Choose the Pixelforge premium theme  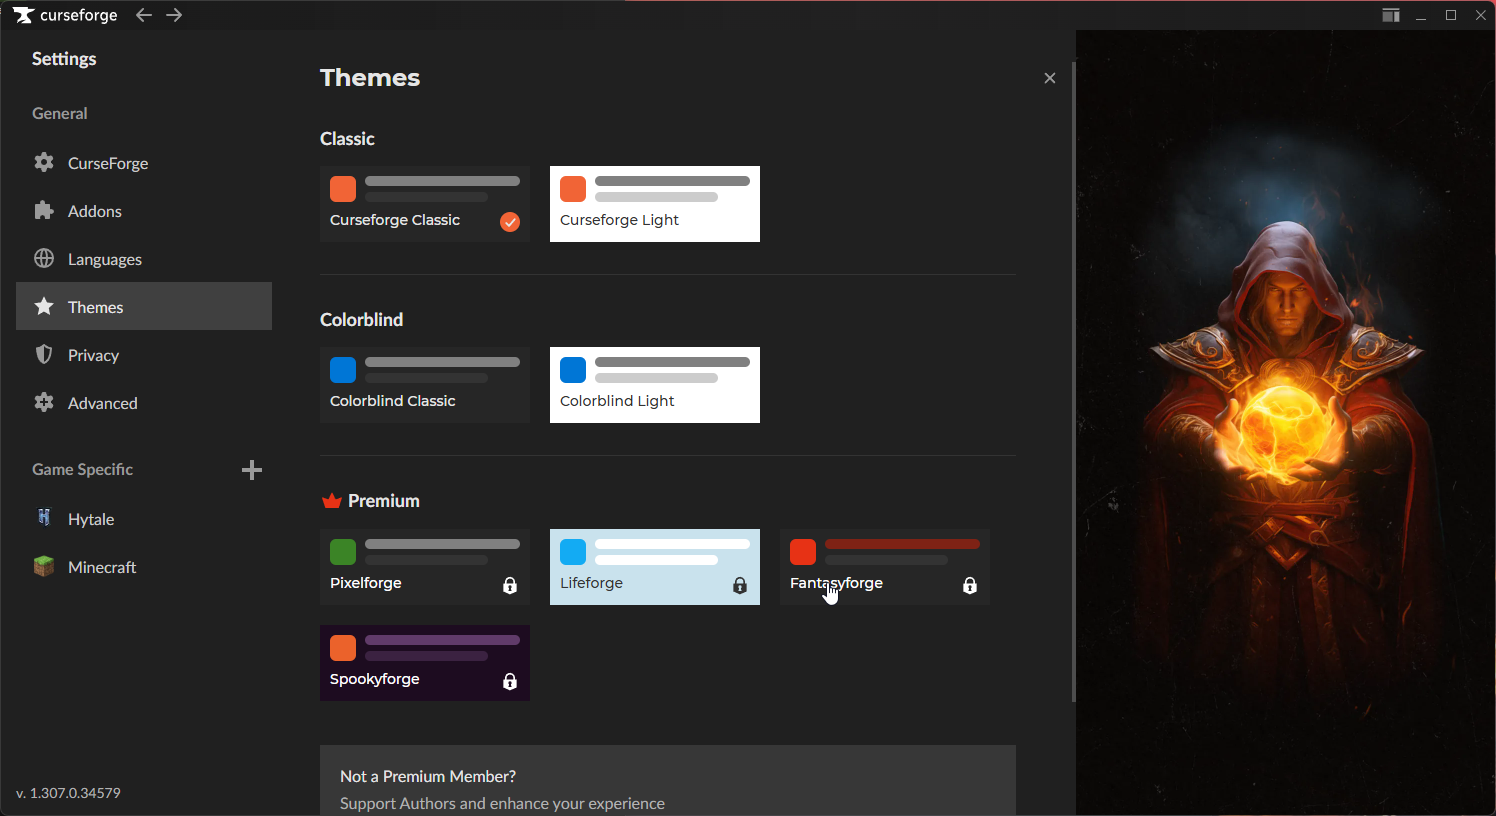tap(425, 567)
